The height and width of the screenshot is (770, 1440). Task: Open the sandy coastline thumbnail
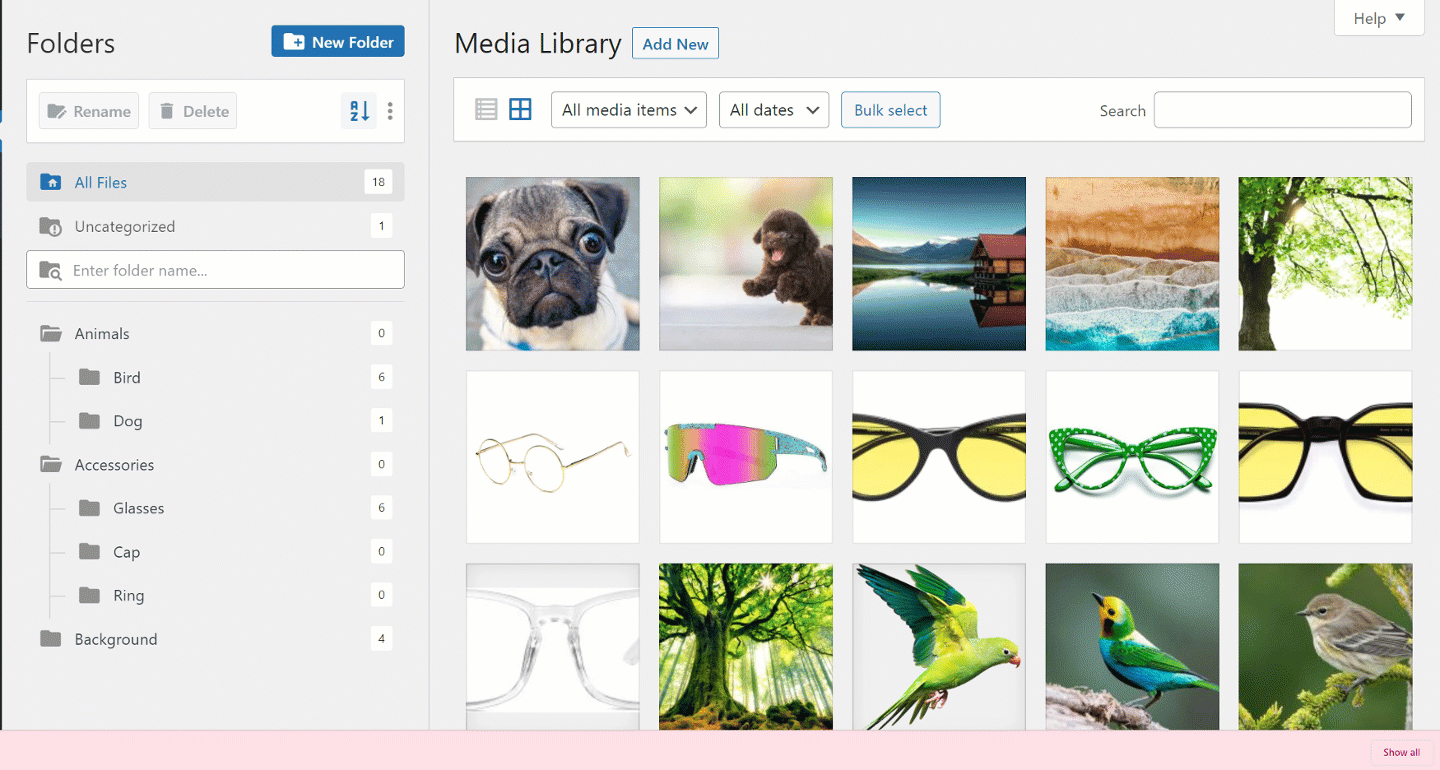pos(1132,264)
